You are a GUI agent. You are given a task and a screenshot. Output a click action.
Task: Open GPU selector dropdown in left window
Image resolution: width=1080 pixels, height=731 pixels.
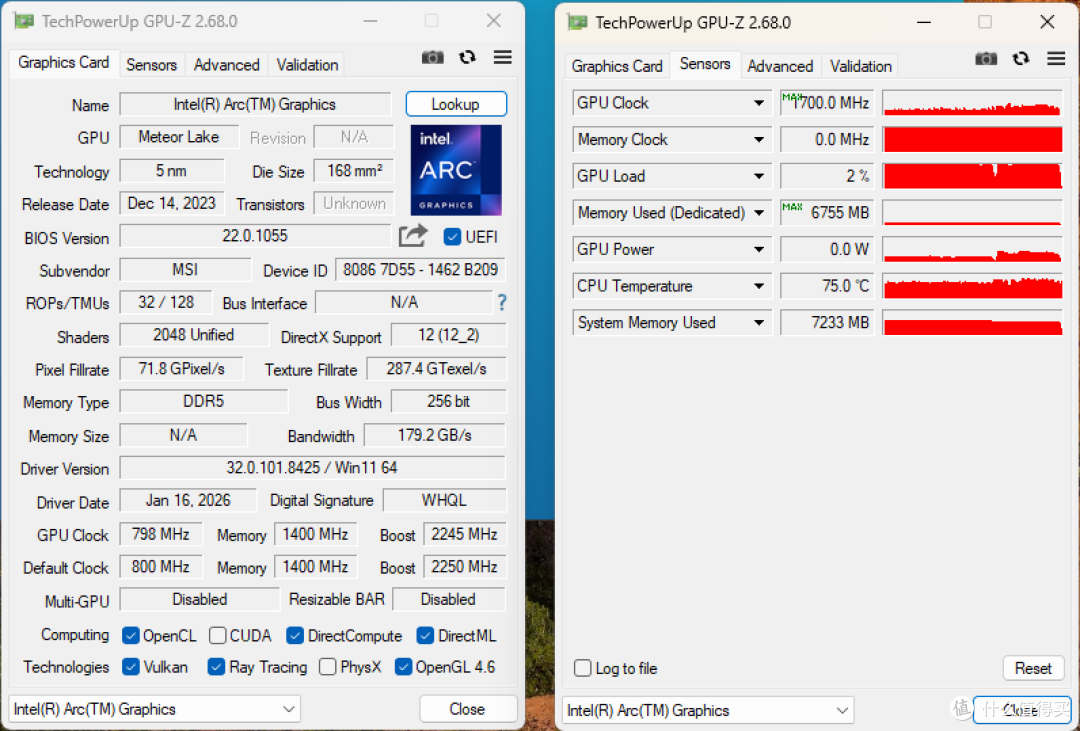154,709
